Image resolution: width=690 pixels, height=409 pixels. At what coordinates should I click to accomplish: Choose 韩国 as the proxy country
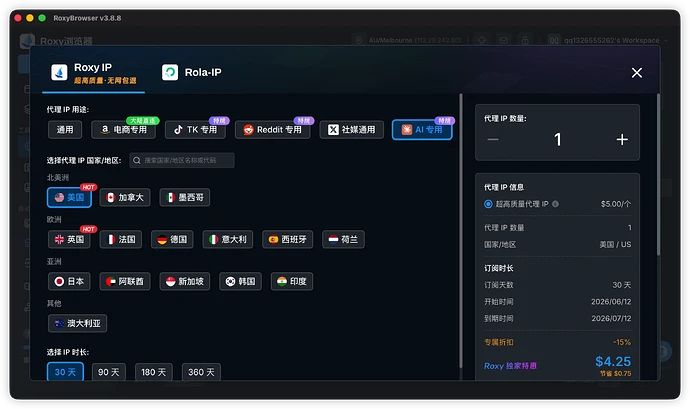pyautogui.click(x=240, y=281)
